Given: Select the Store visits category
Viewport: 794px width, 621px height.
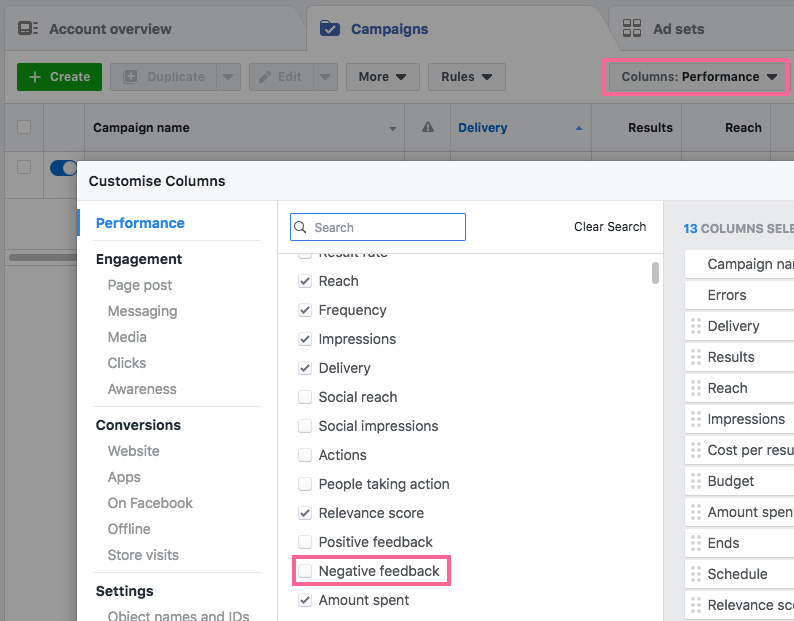Looking at the screenshot, I should [x=143, y=555].
